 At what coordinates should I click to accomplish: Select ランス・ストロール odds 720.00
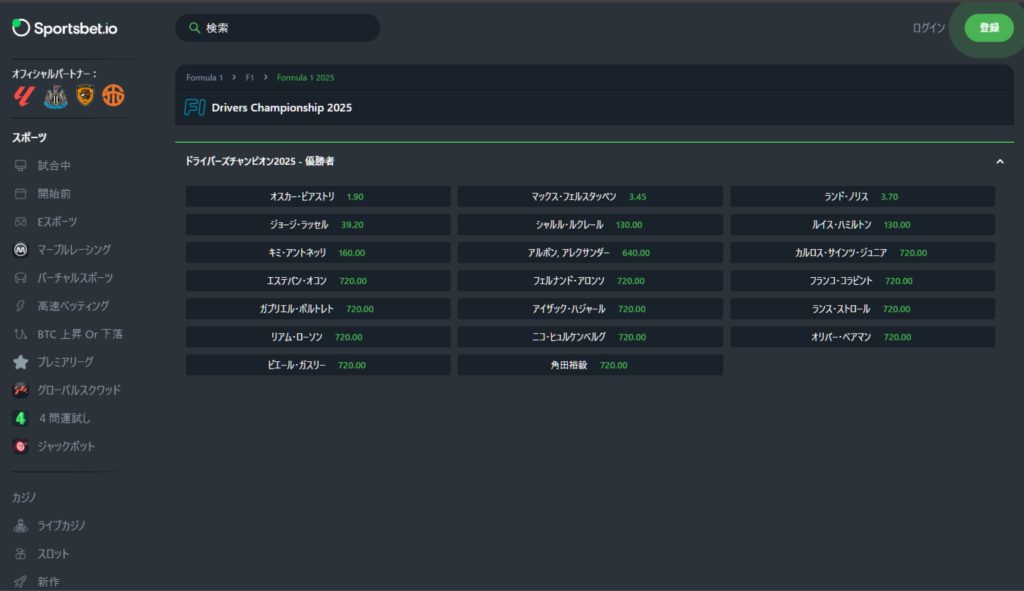[x=863, y=309]
